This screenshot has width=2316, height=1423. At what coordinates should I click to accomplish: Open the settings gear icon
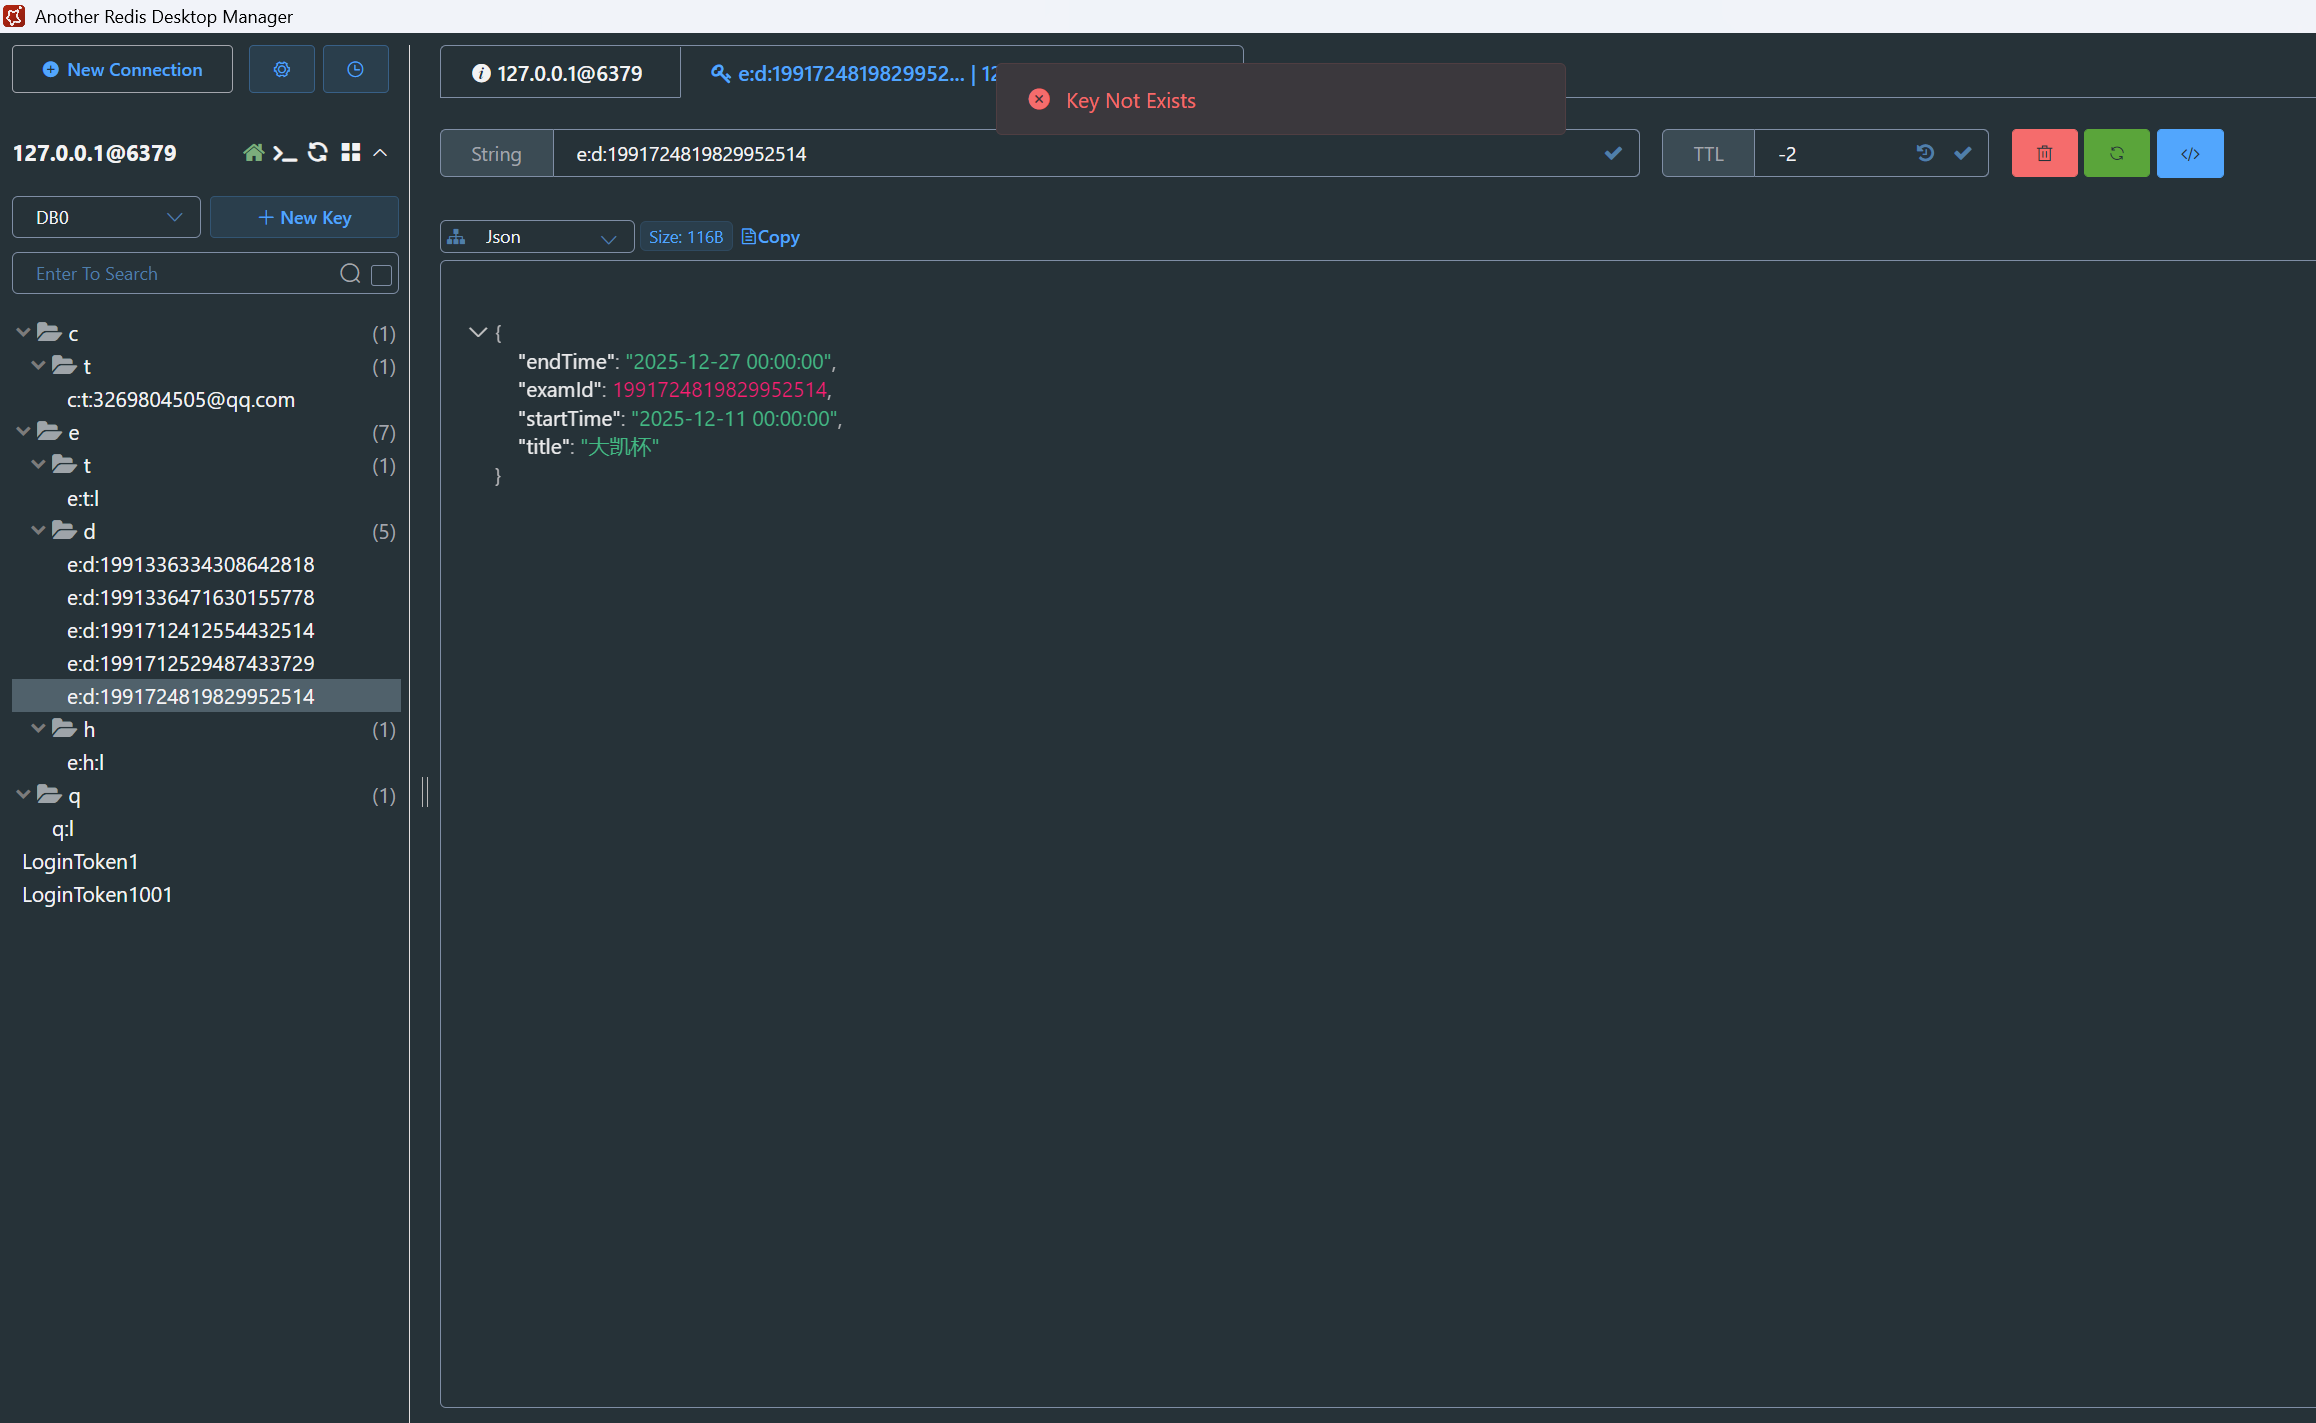point(282,69)
